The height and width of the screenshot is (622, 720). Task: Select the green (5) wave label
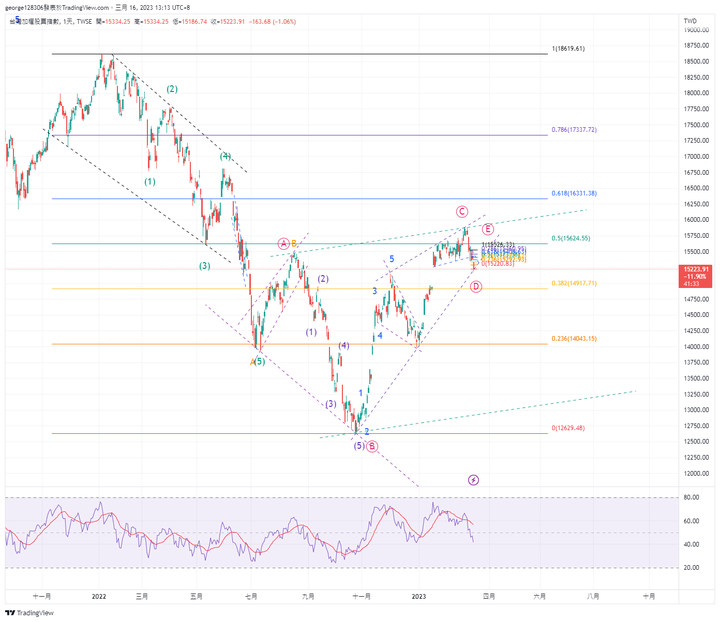click(x=259, y=362)
